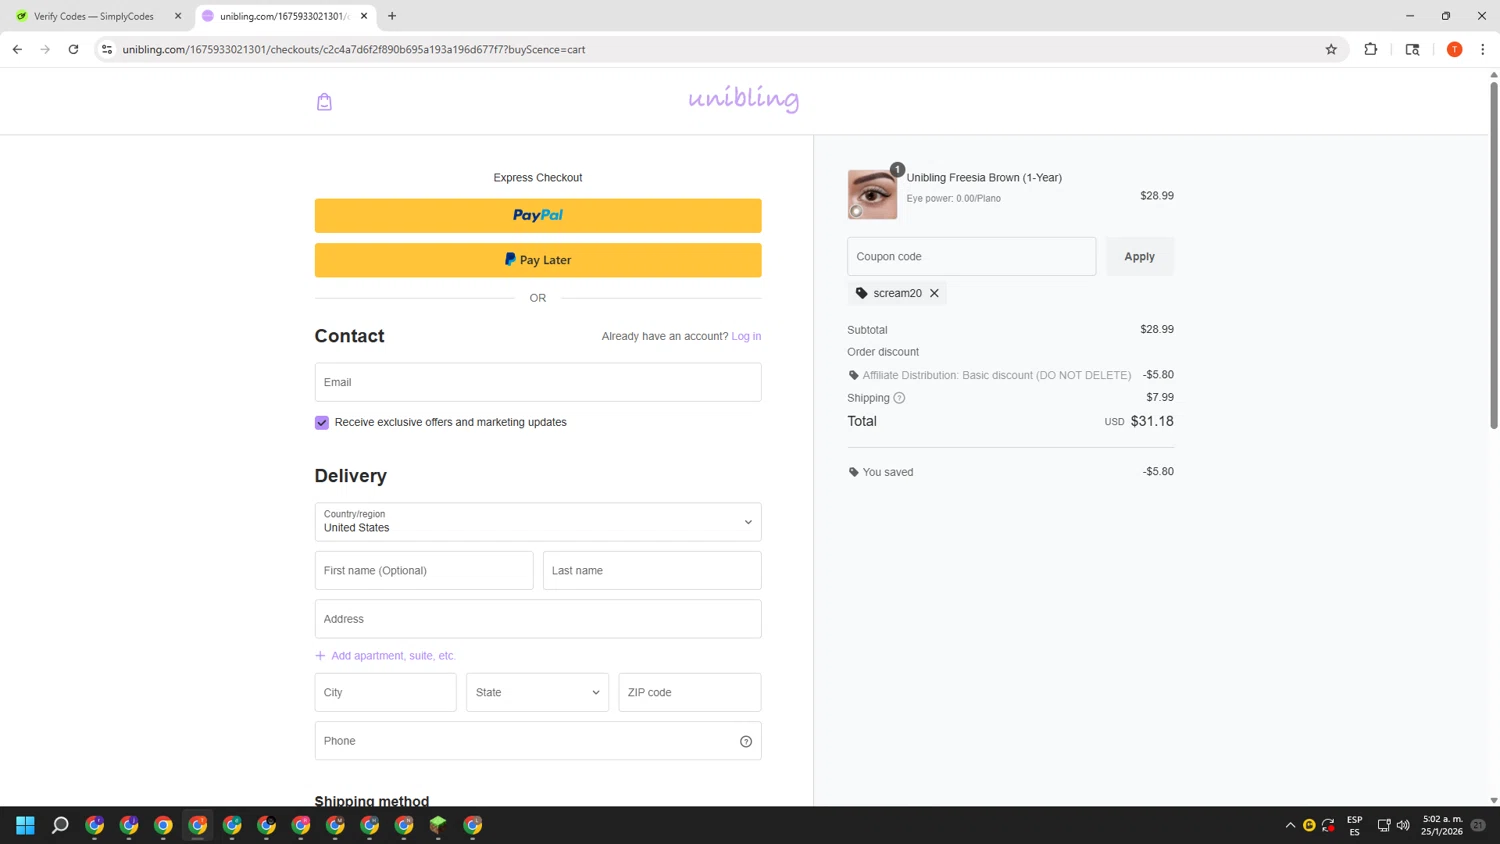Click the phone field help icon

[x=746, y=741]
